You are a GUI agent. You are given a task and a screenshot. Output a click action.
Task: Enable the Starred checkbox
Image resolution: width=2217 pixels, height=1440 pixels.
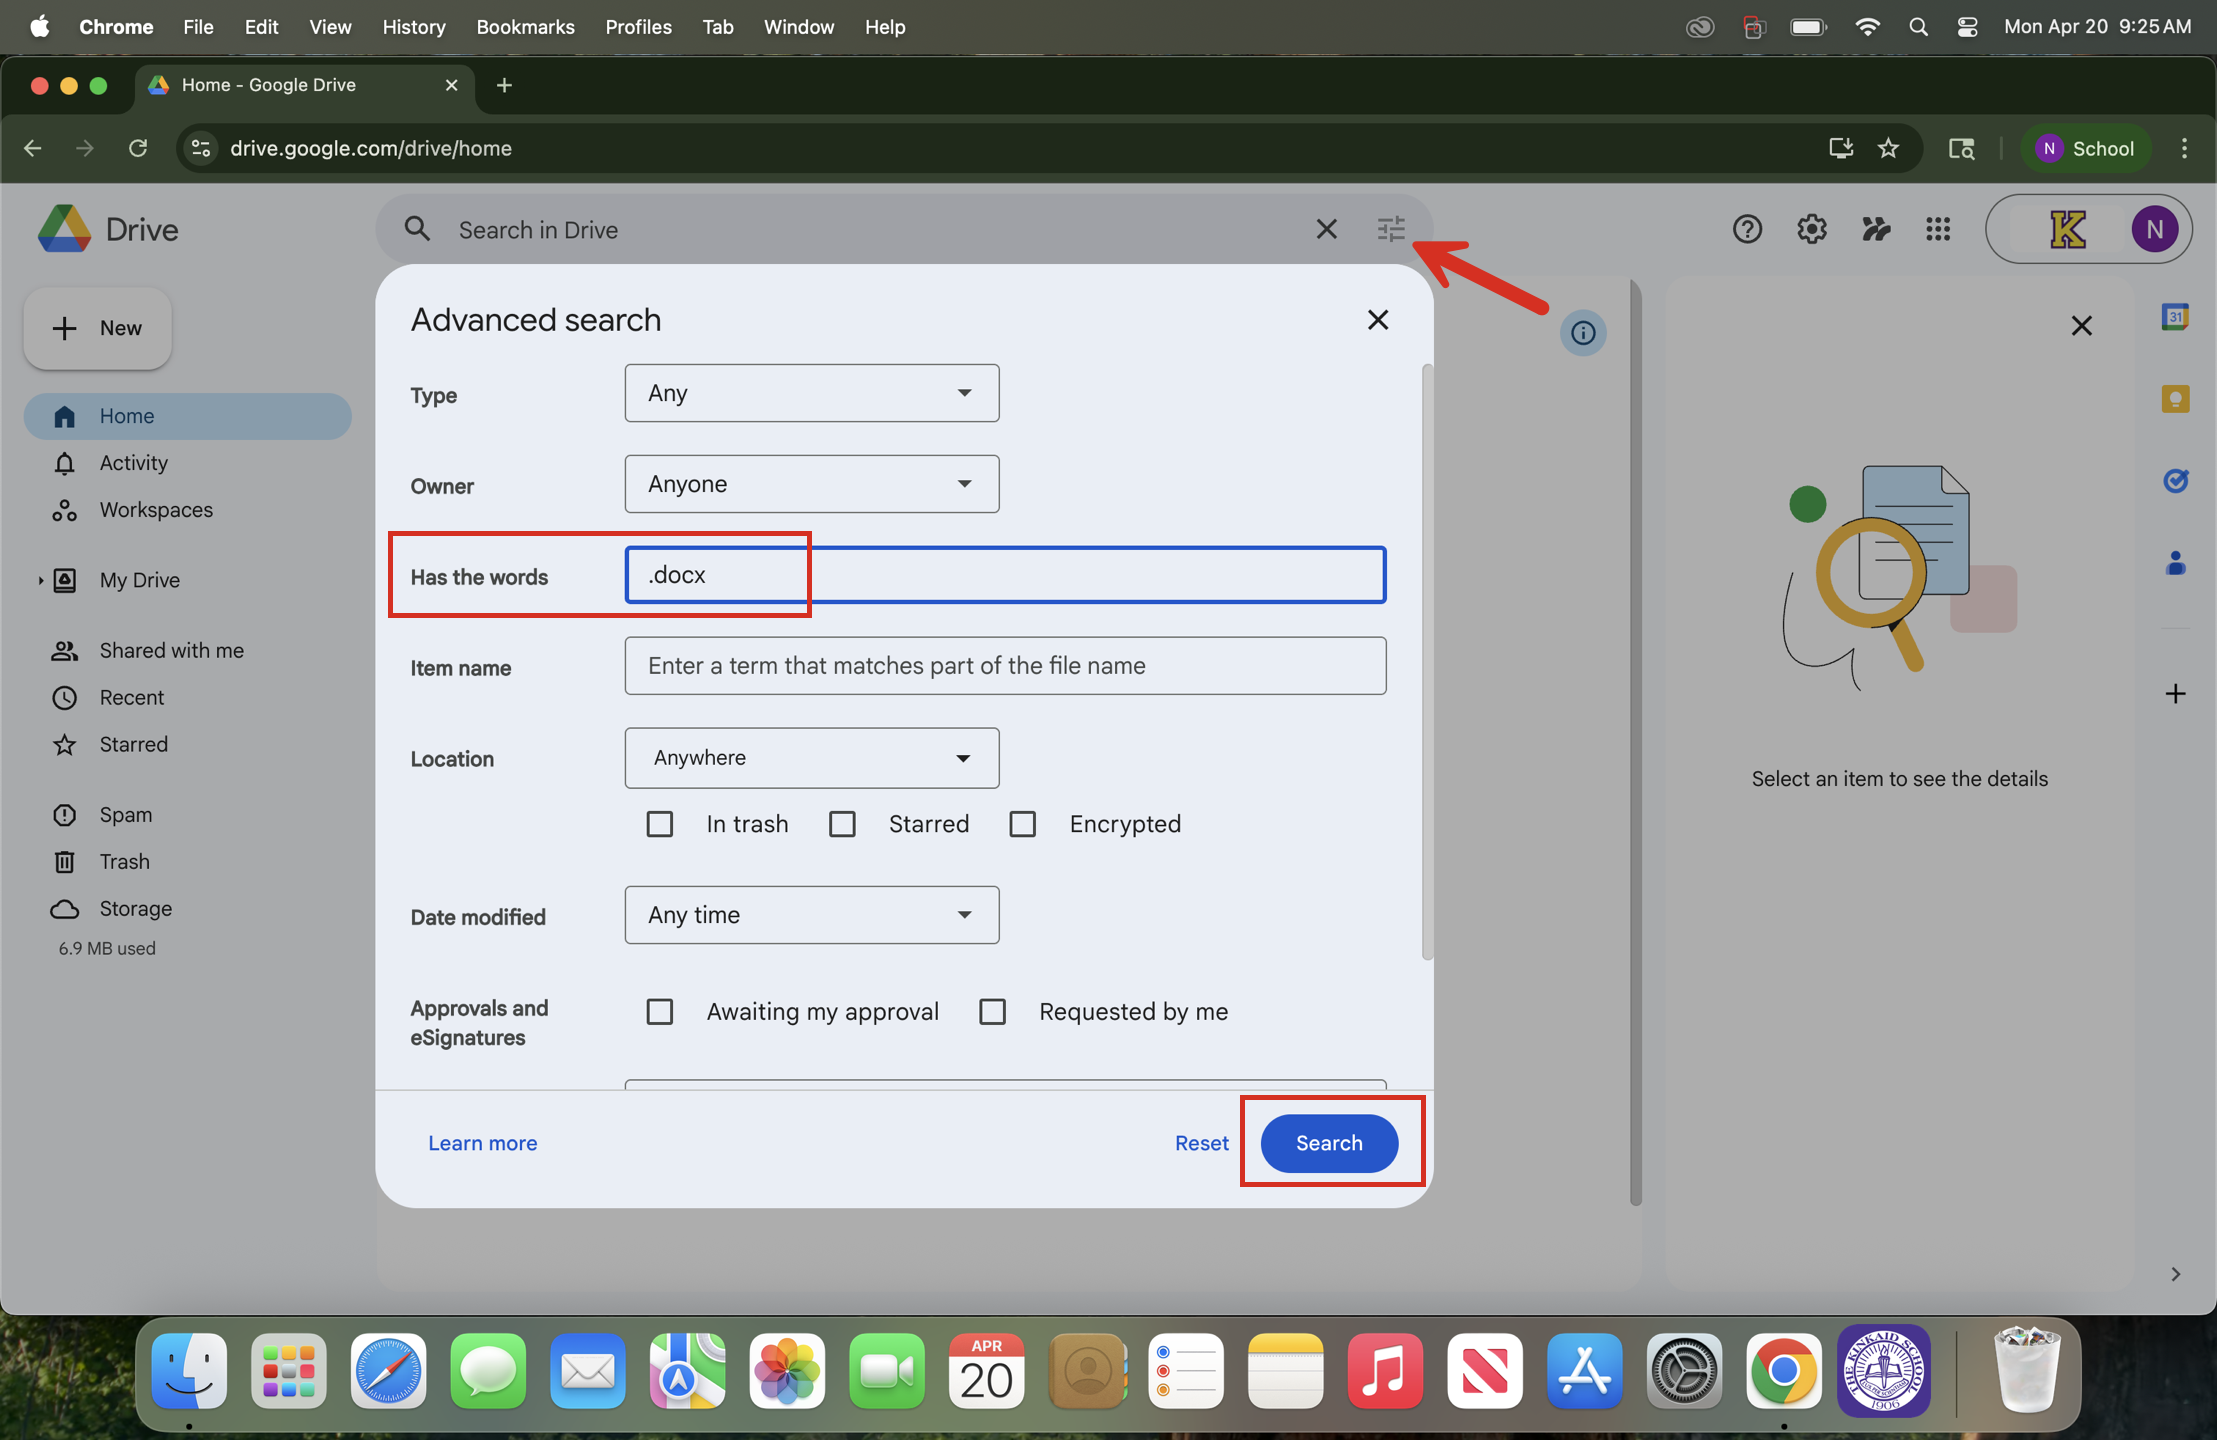[x=842, y=824]
